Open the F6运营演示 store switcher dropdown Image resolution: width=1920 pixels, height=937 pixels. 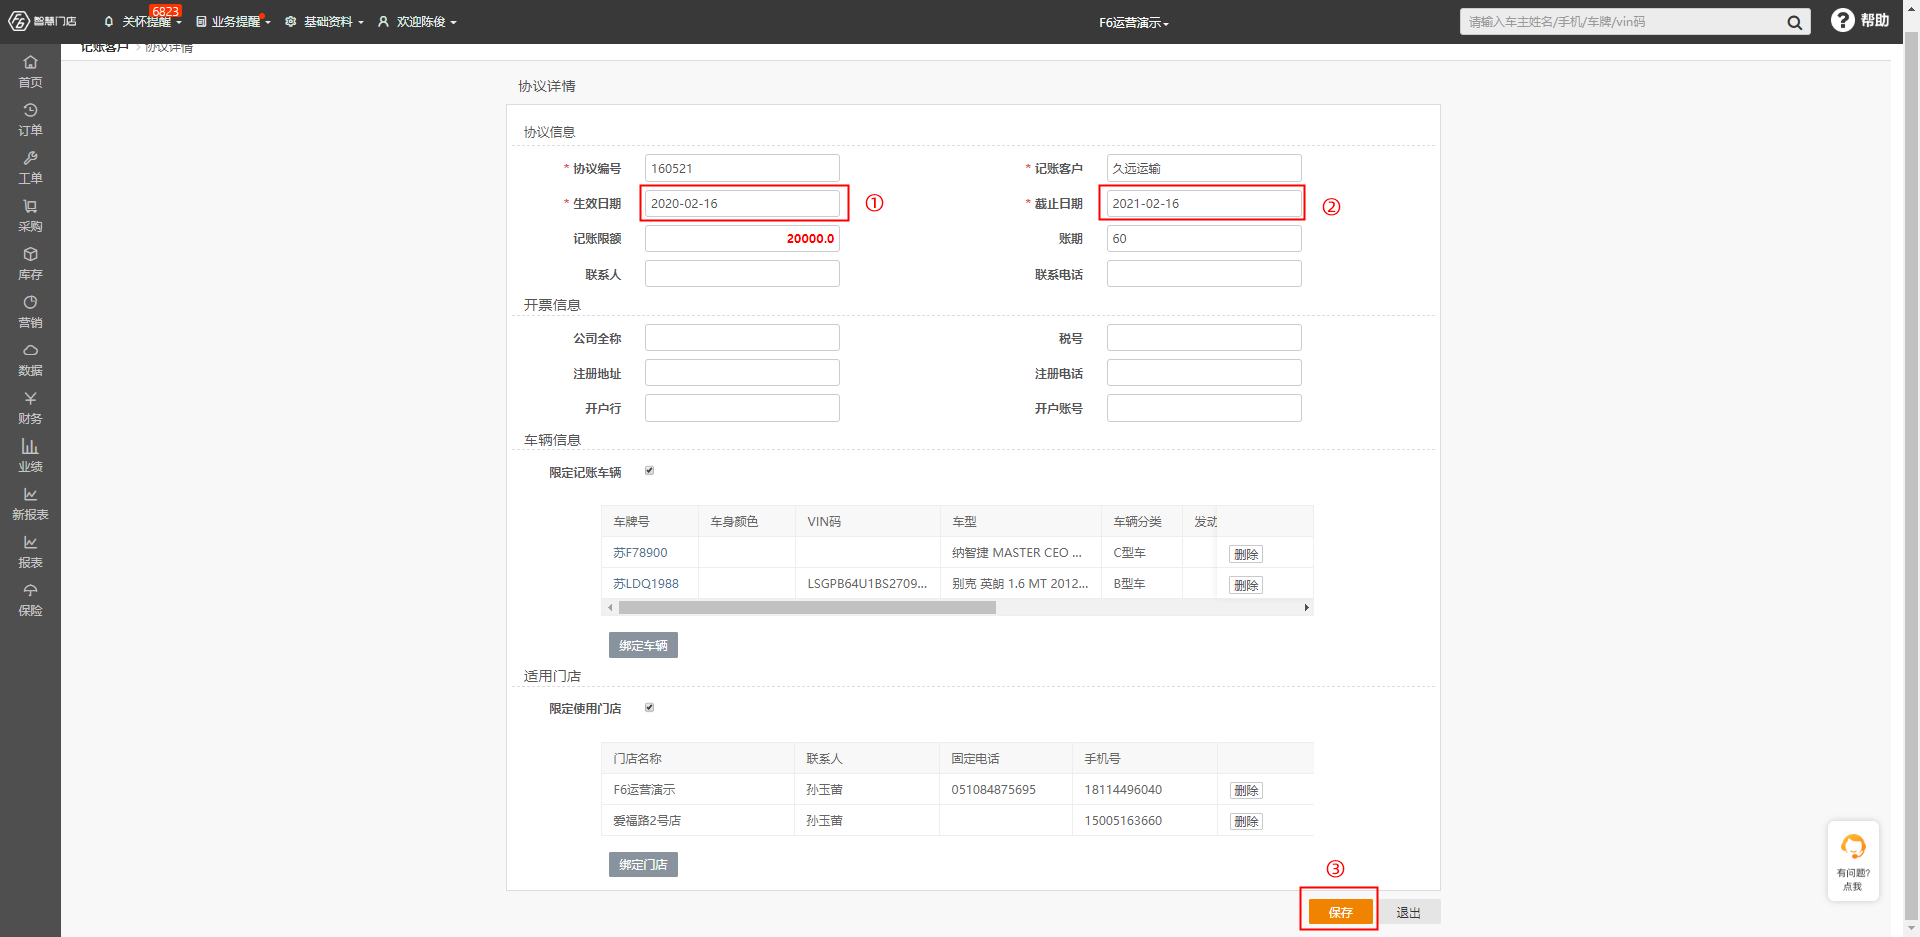pyautogui.click(x=1134, y=22)
